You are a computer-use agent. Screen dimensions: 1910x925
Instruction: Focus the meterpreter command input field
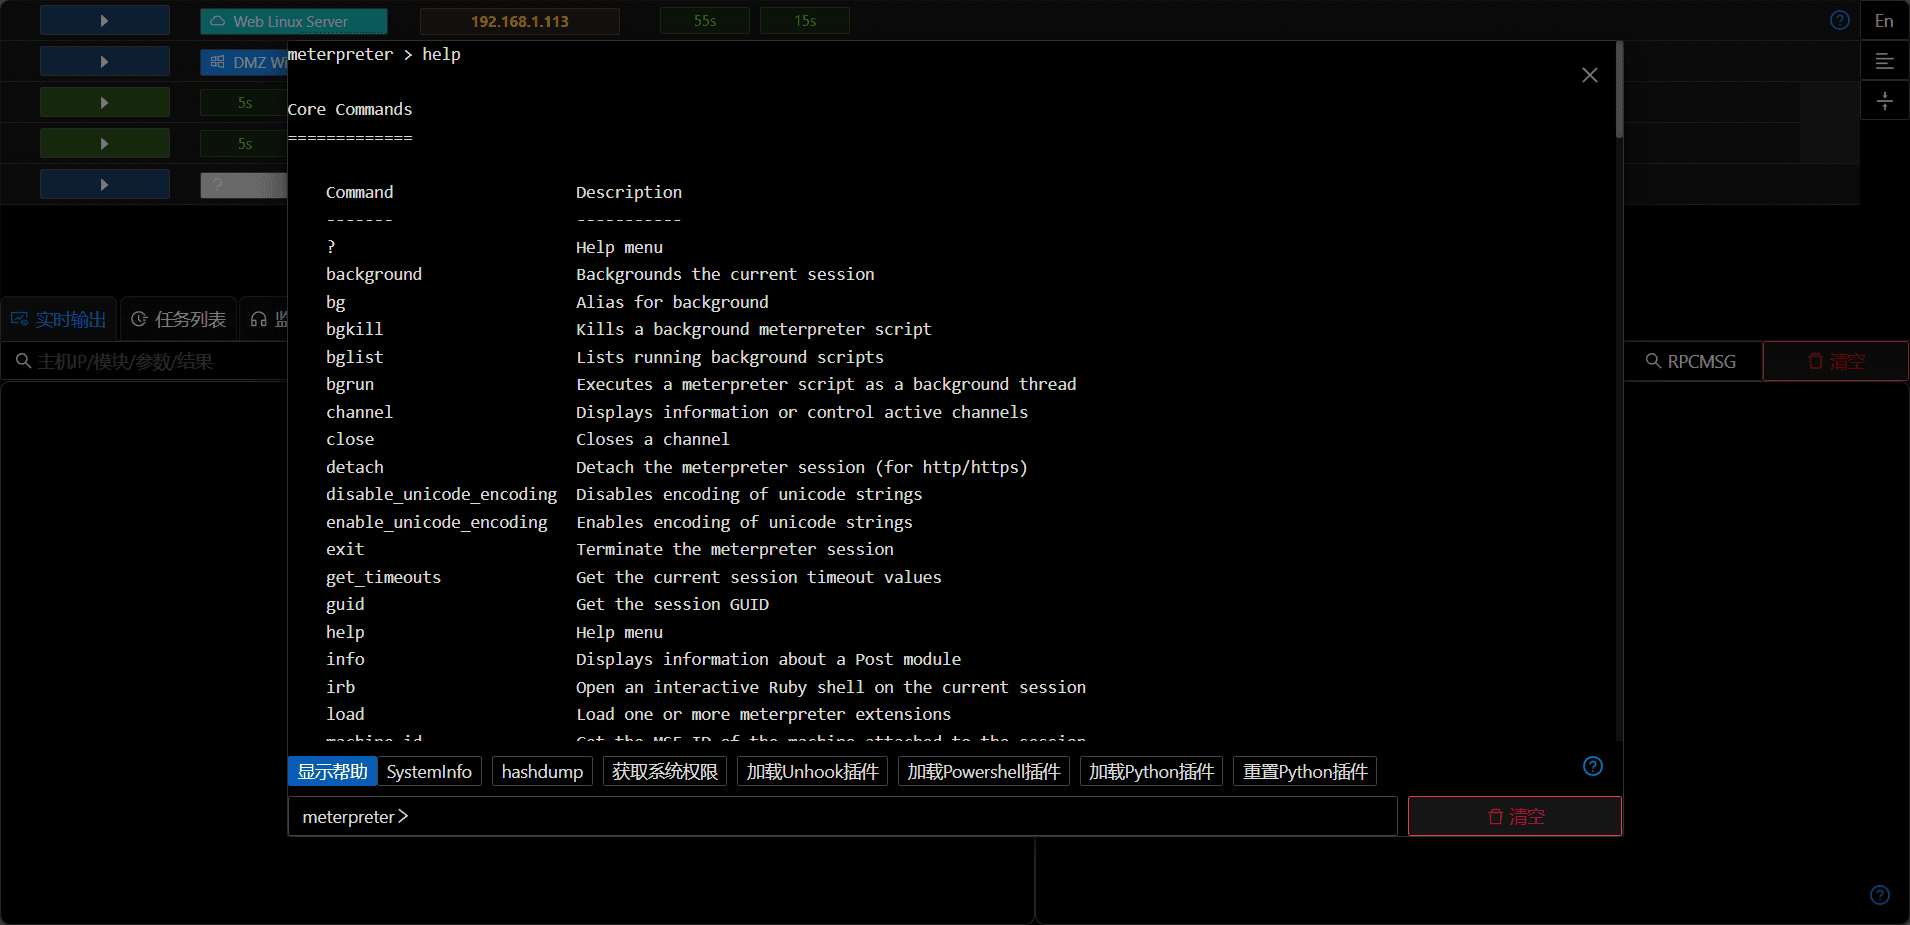[842, 816]
